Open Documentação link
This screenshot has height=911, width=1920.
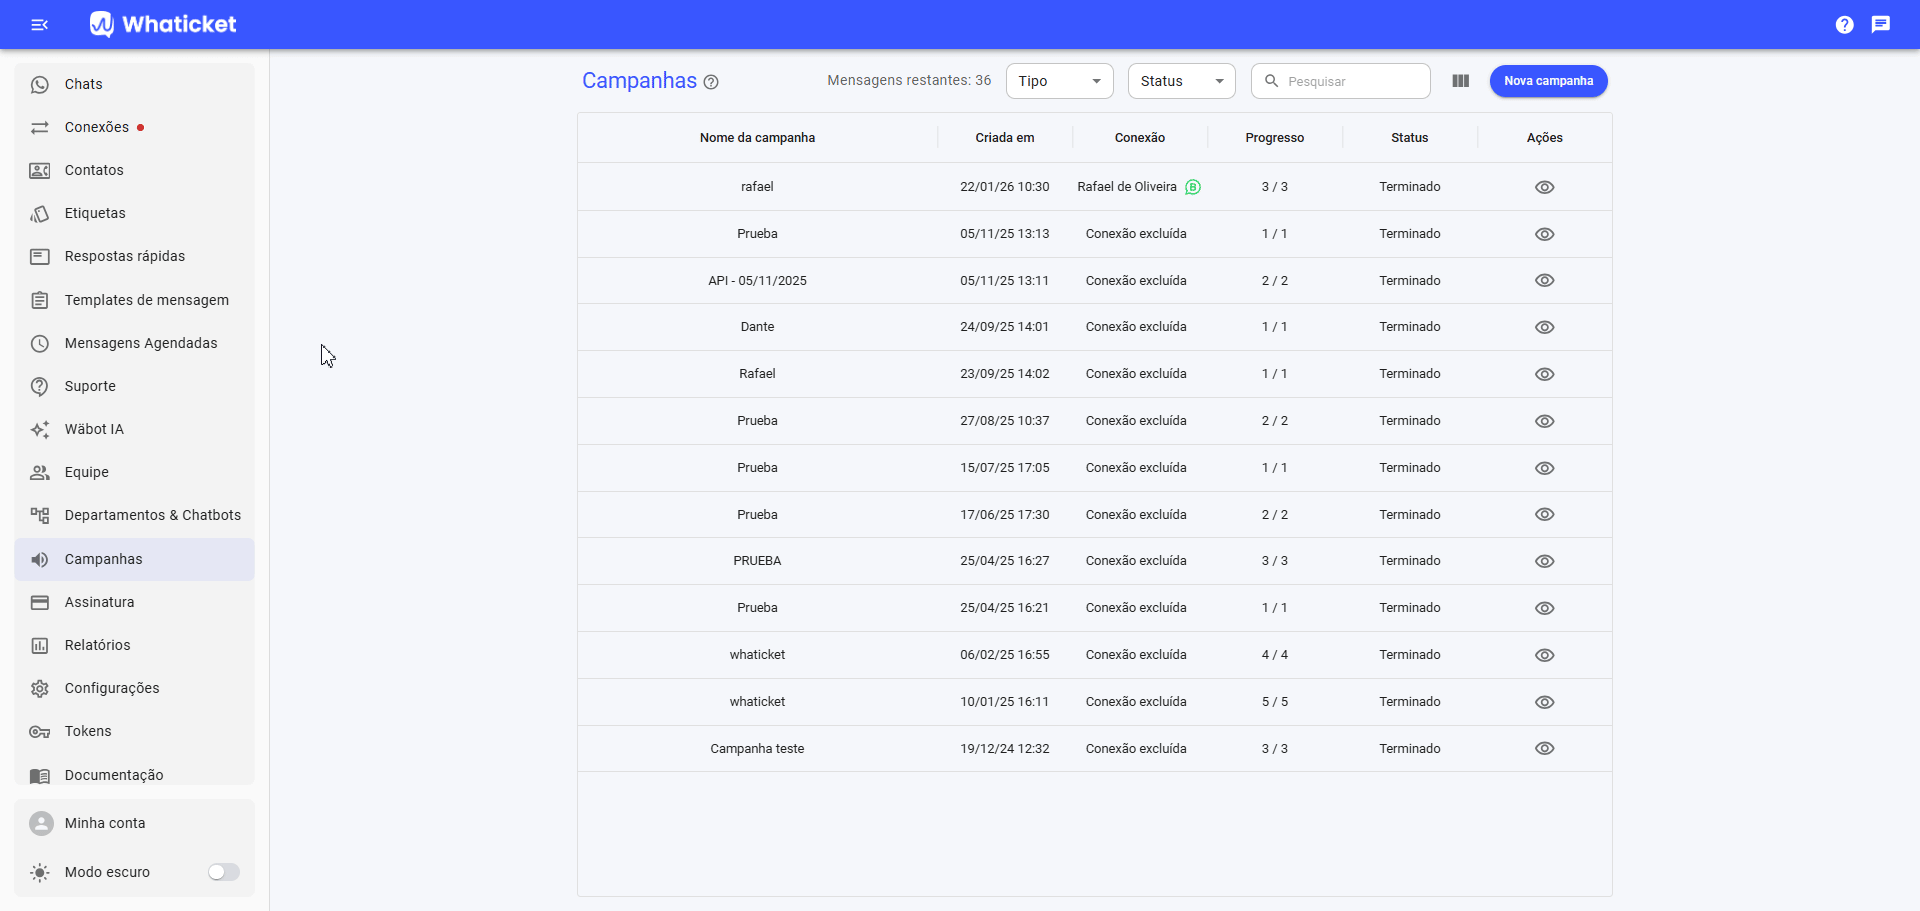134,775
